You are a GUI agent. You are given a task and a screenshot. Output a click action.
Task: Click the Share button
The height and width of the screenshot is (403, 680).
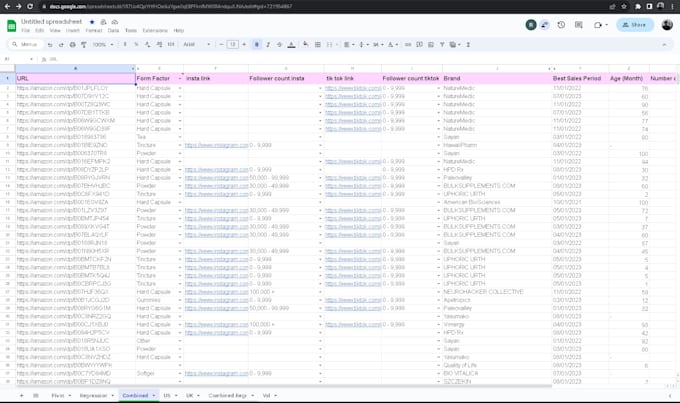click(635, 25)
